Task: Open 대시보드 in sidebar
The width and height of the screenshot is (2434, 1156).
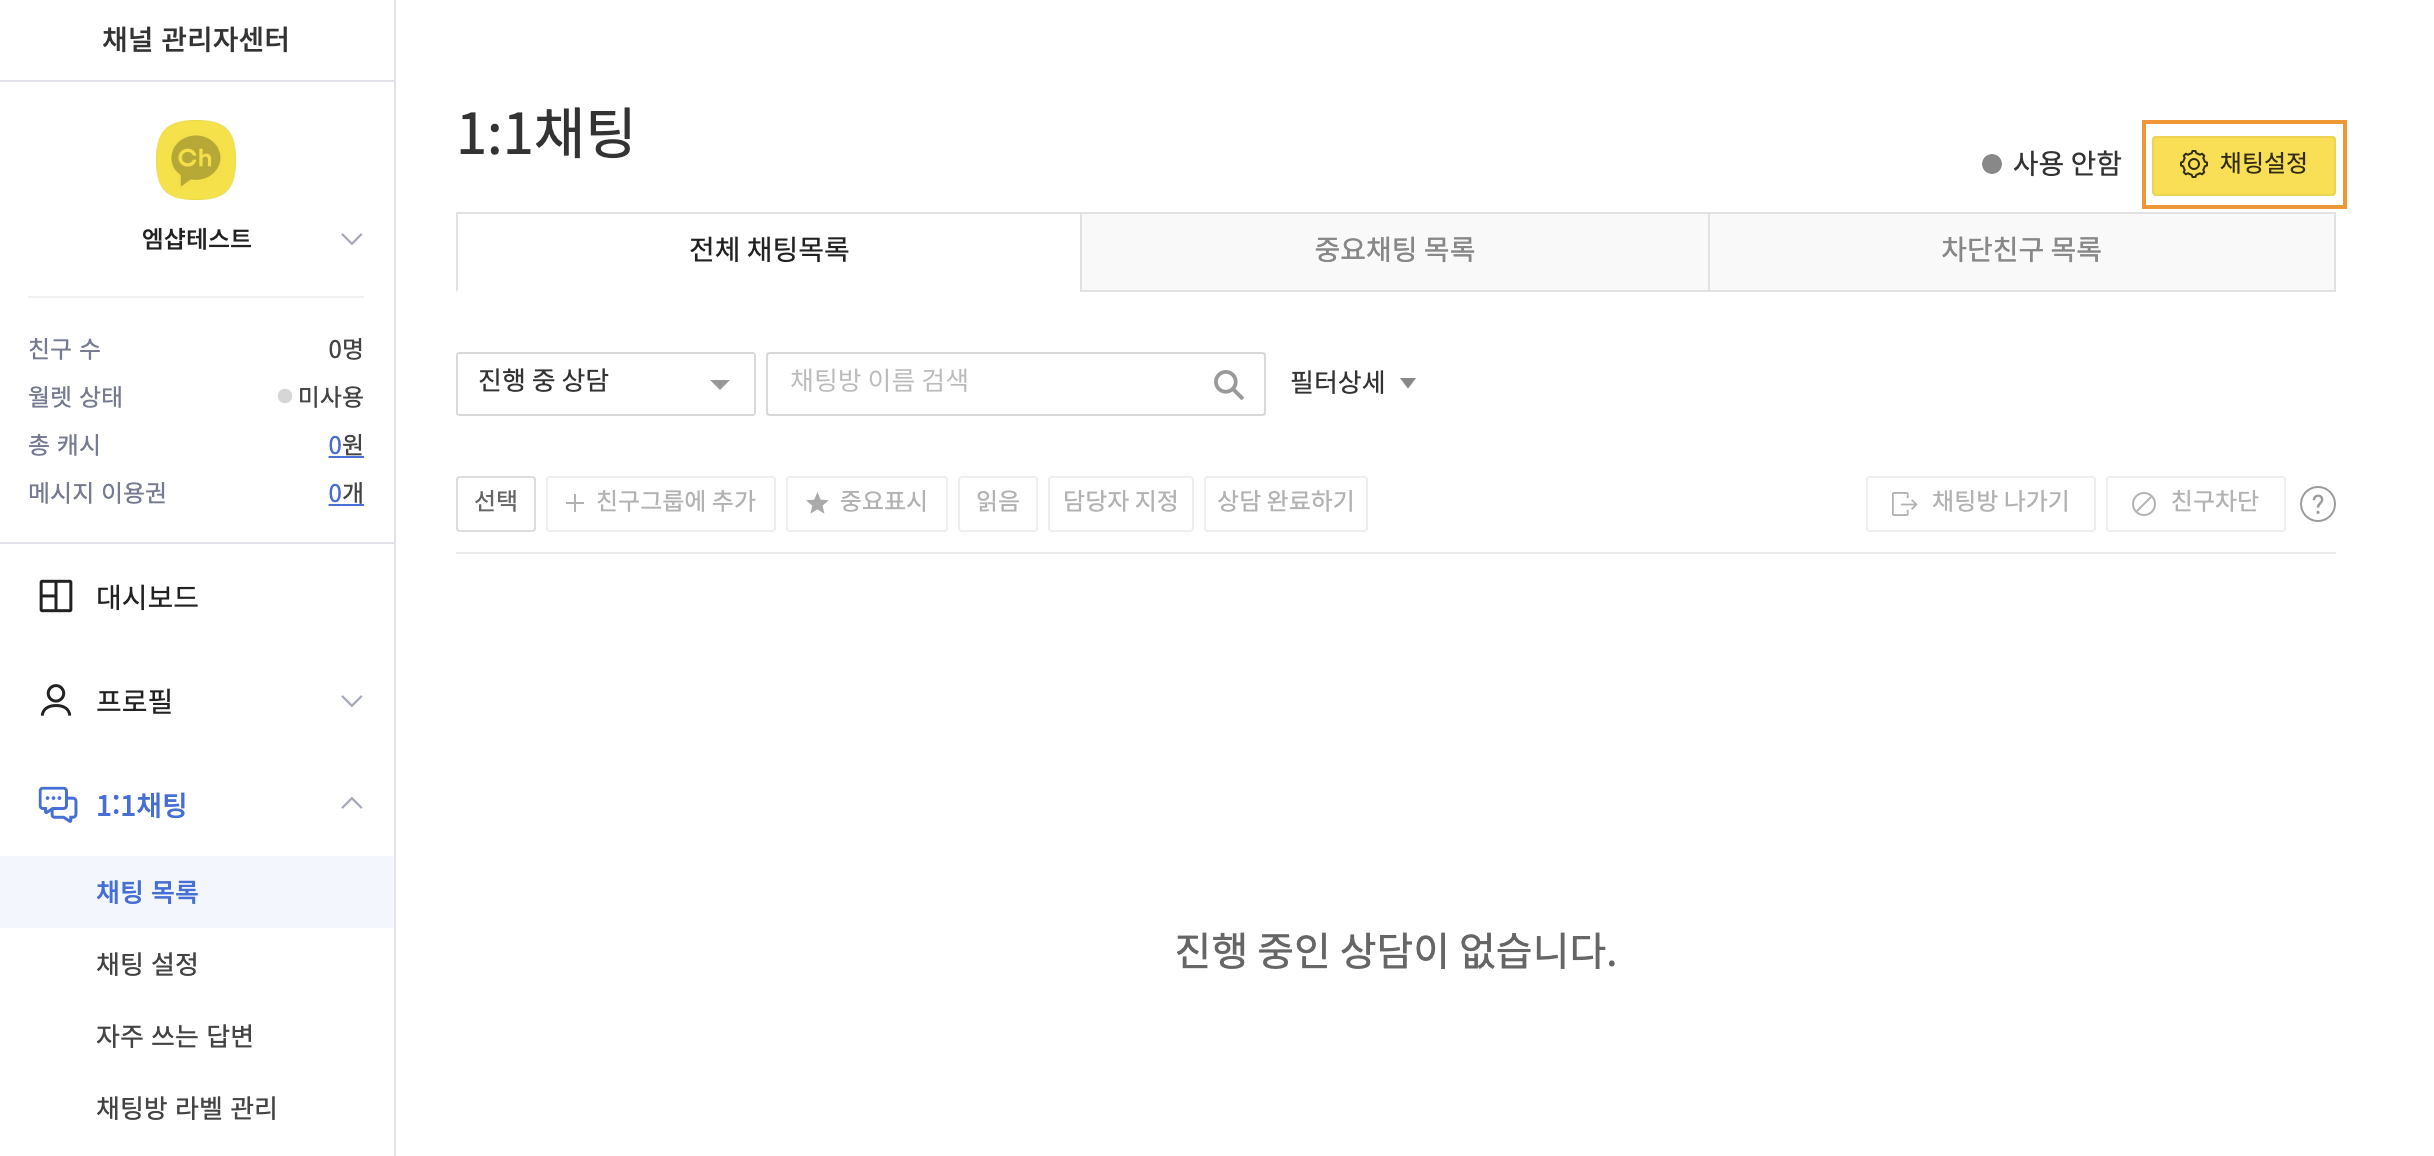Action: [x=147, y=597]
